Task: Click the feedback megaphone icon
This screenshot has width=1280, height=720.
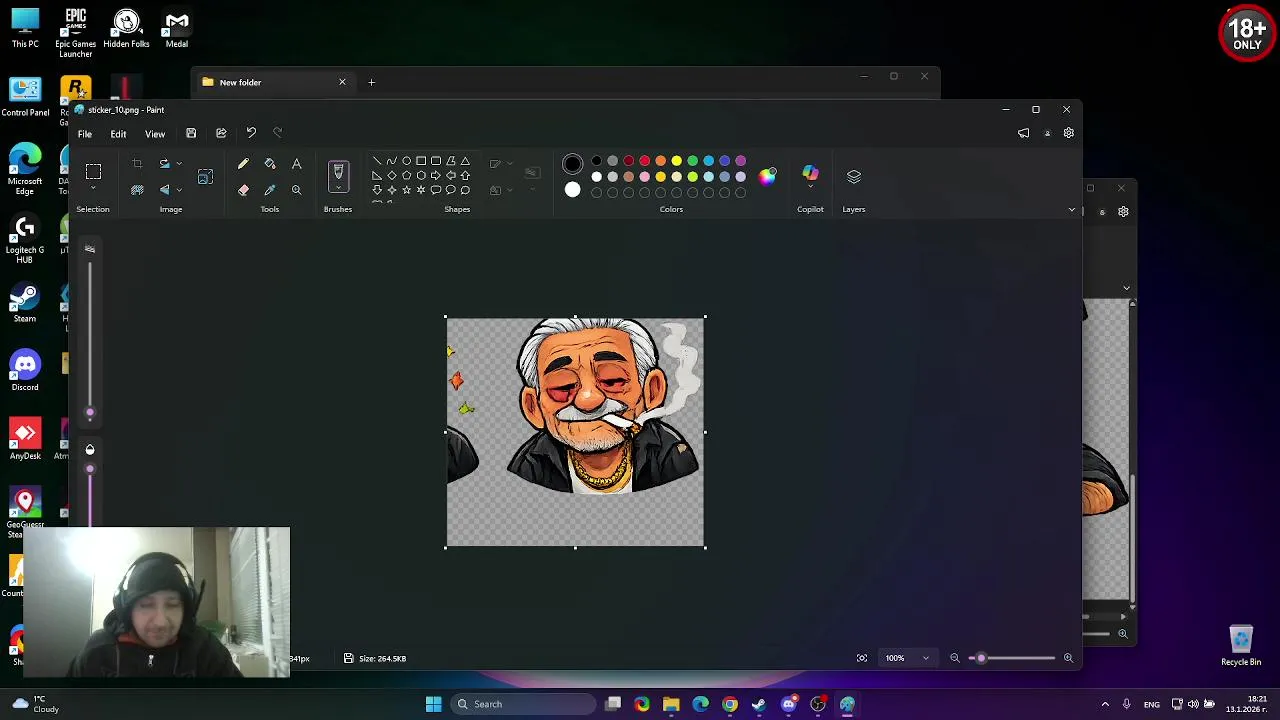Action: (1023, 133)
